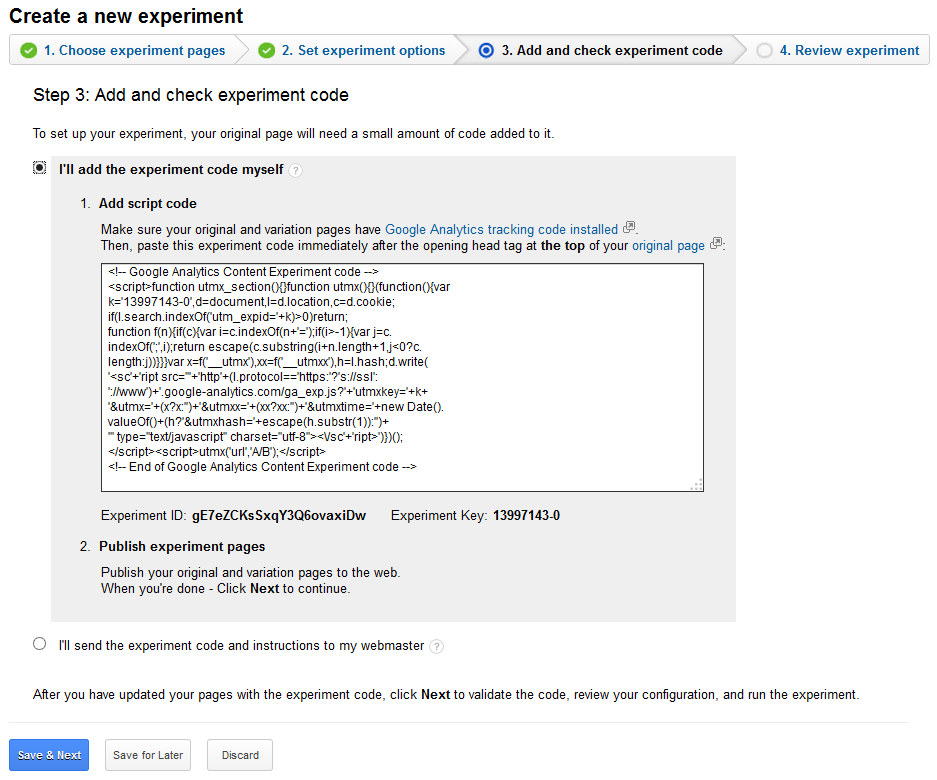
Task: Select 'send code to my webmaster' radio
Action: [x=39, y=644]
